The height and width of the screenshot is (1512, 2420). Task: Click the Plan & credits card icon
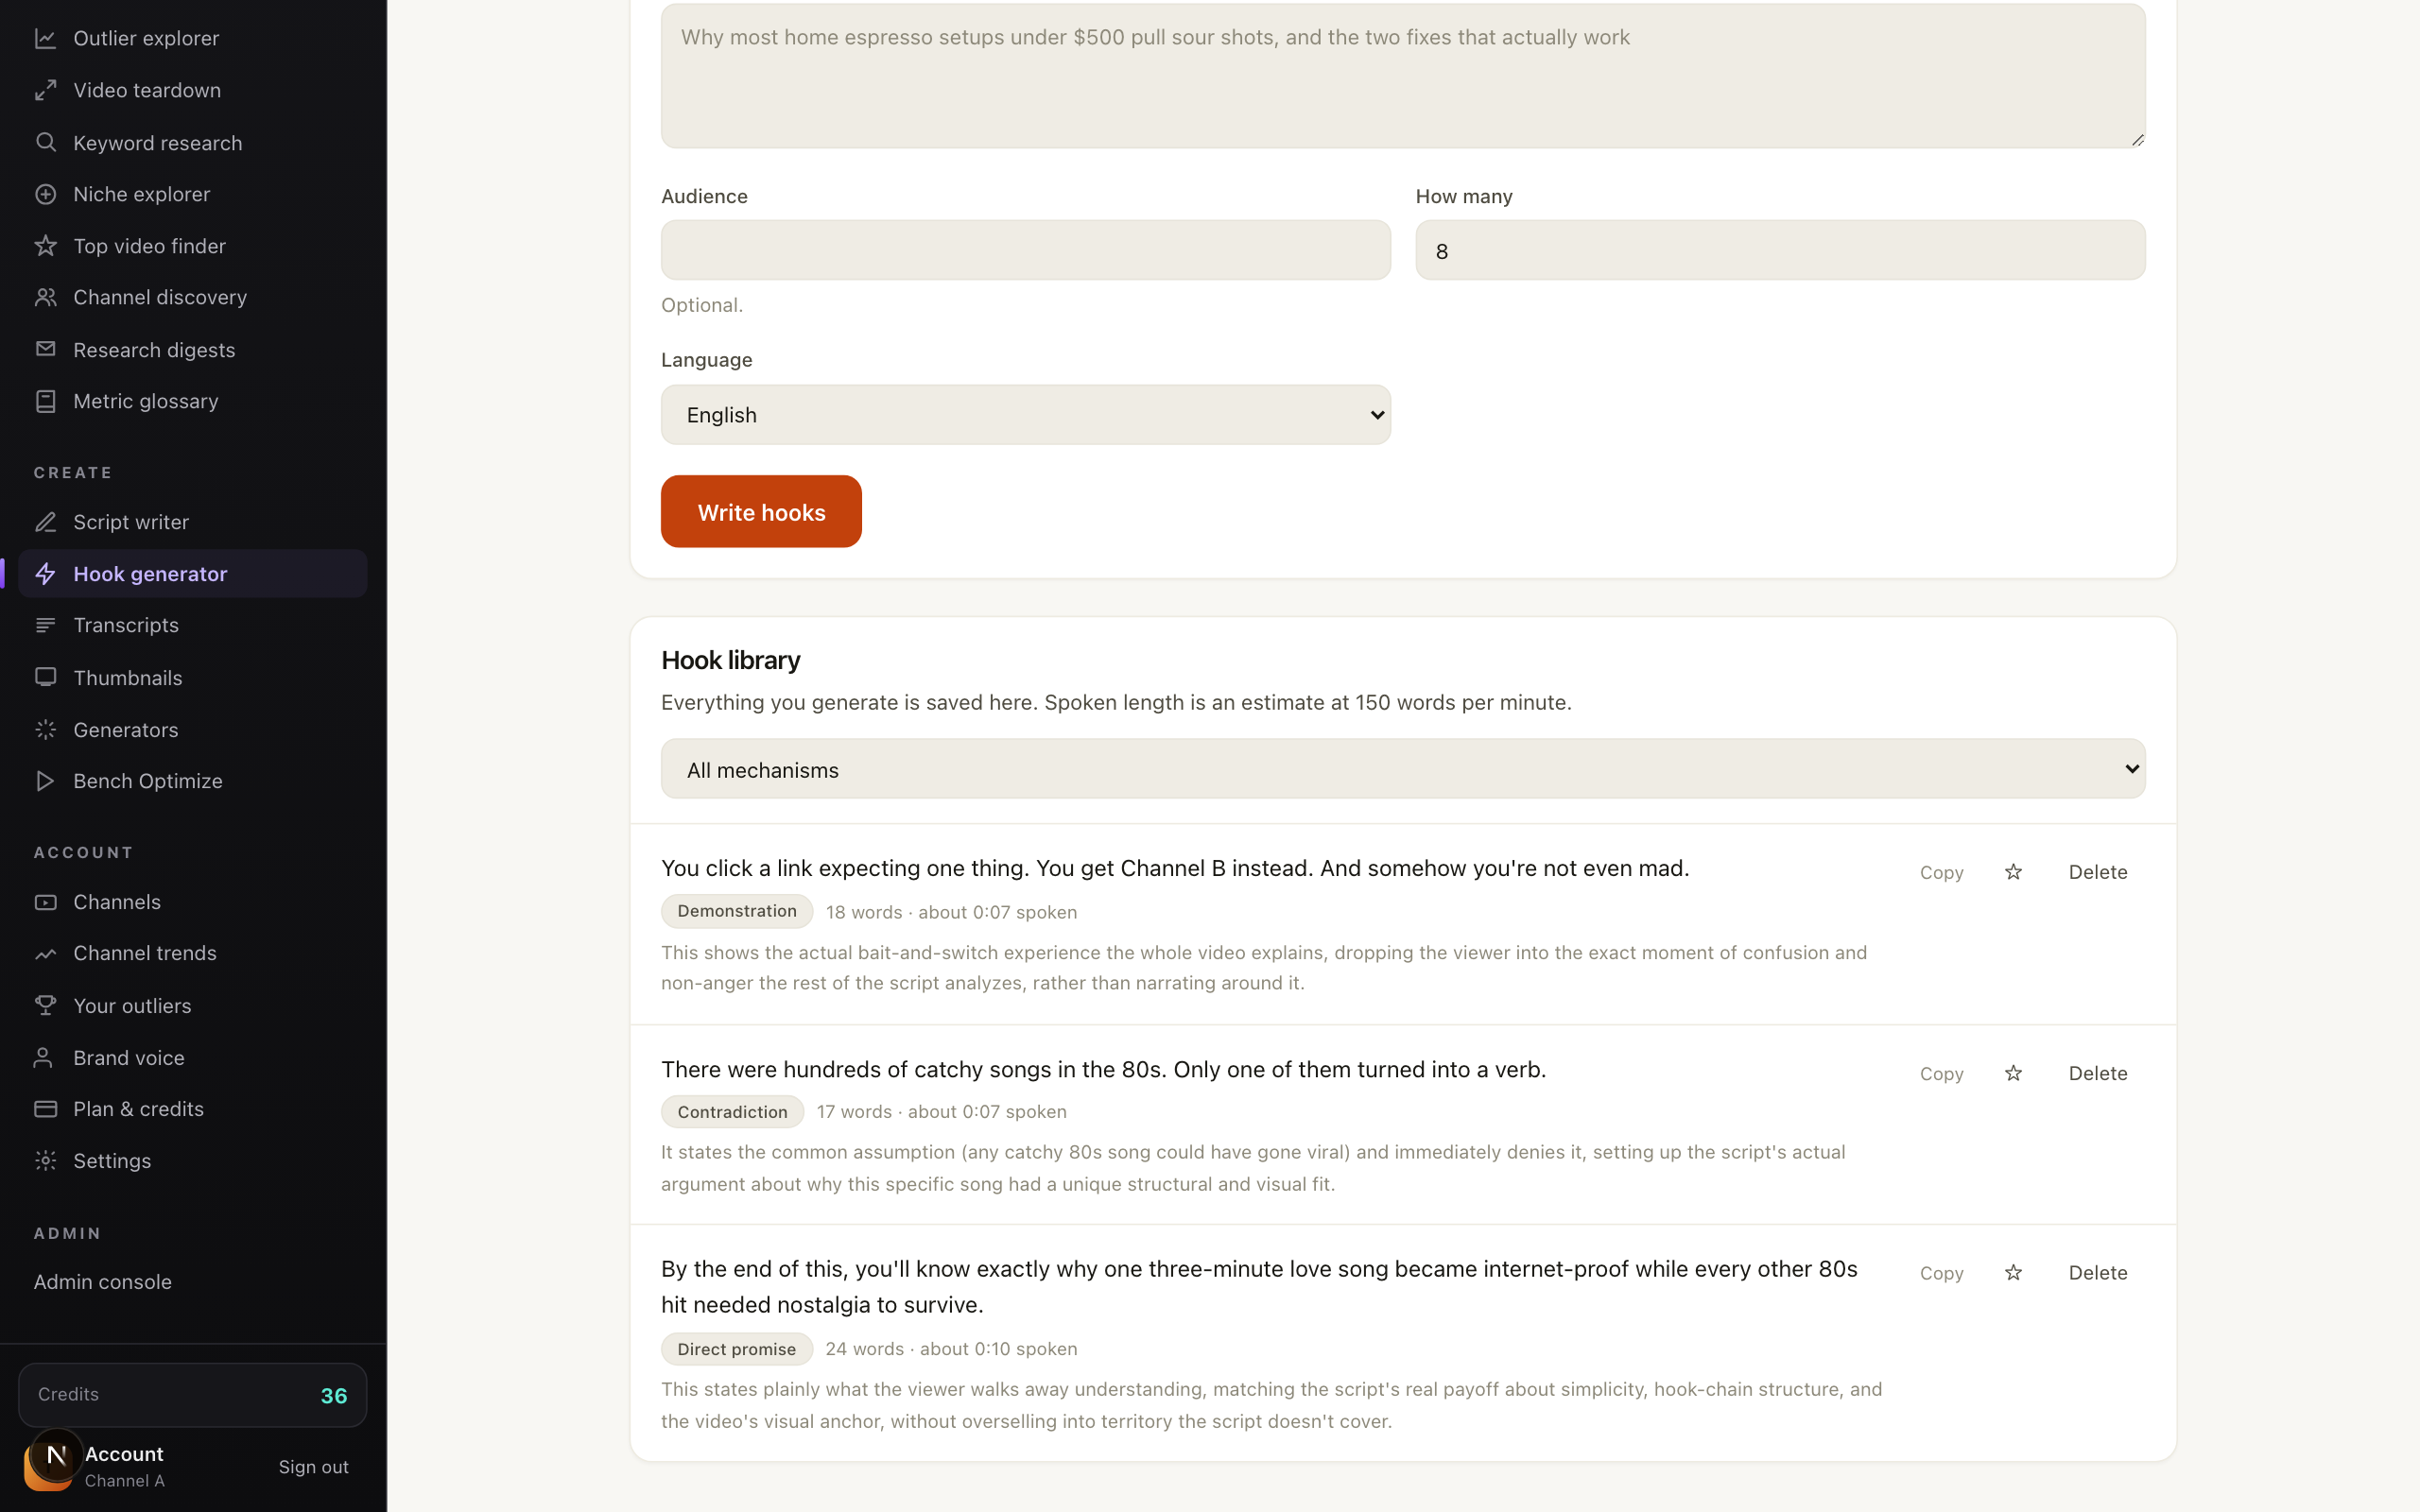pyautogui.click(x=45, y=1108)
